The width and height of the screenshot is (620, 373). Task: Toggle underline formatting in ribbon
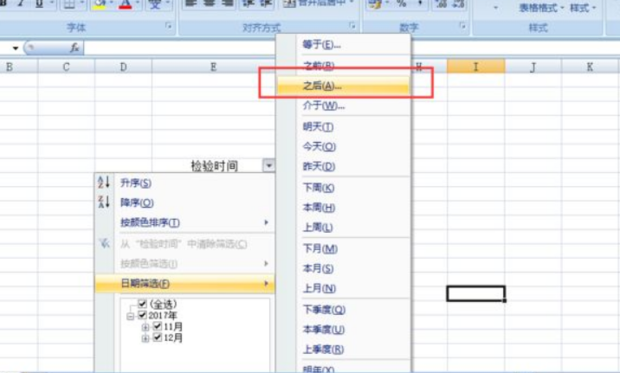click(39, 4)
